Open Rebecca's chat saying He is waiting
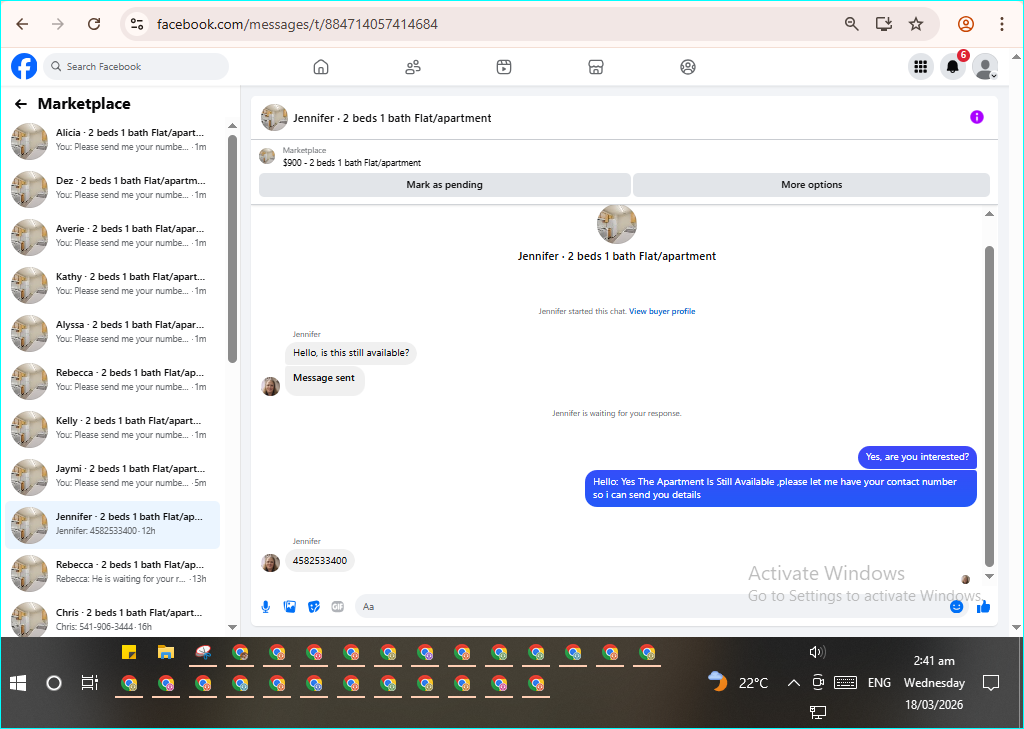This screenshot has width=1024, height=729. pyautogui.click(x=112, y=573)
